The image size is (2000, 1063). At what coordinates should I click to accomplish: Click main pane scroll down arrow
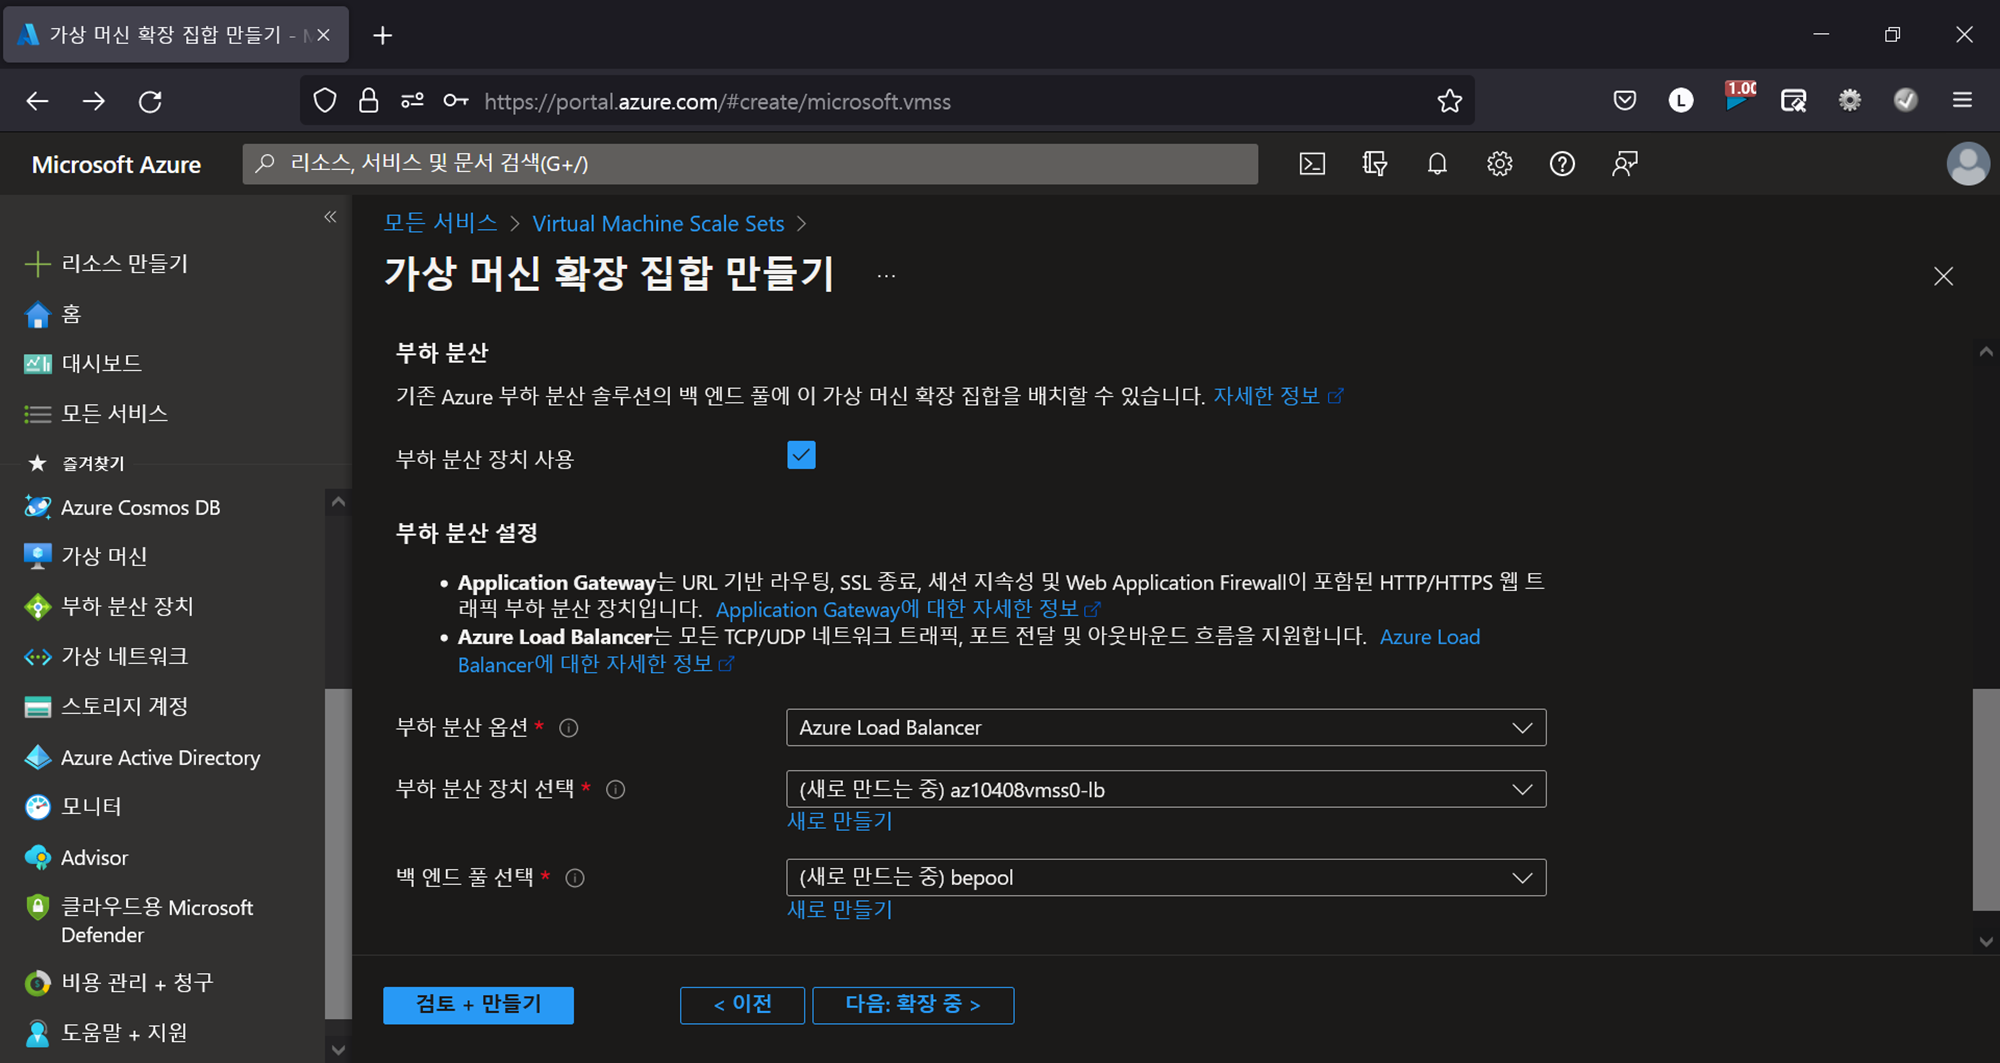pos(1986,942)
